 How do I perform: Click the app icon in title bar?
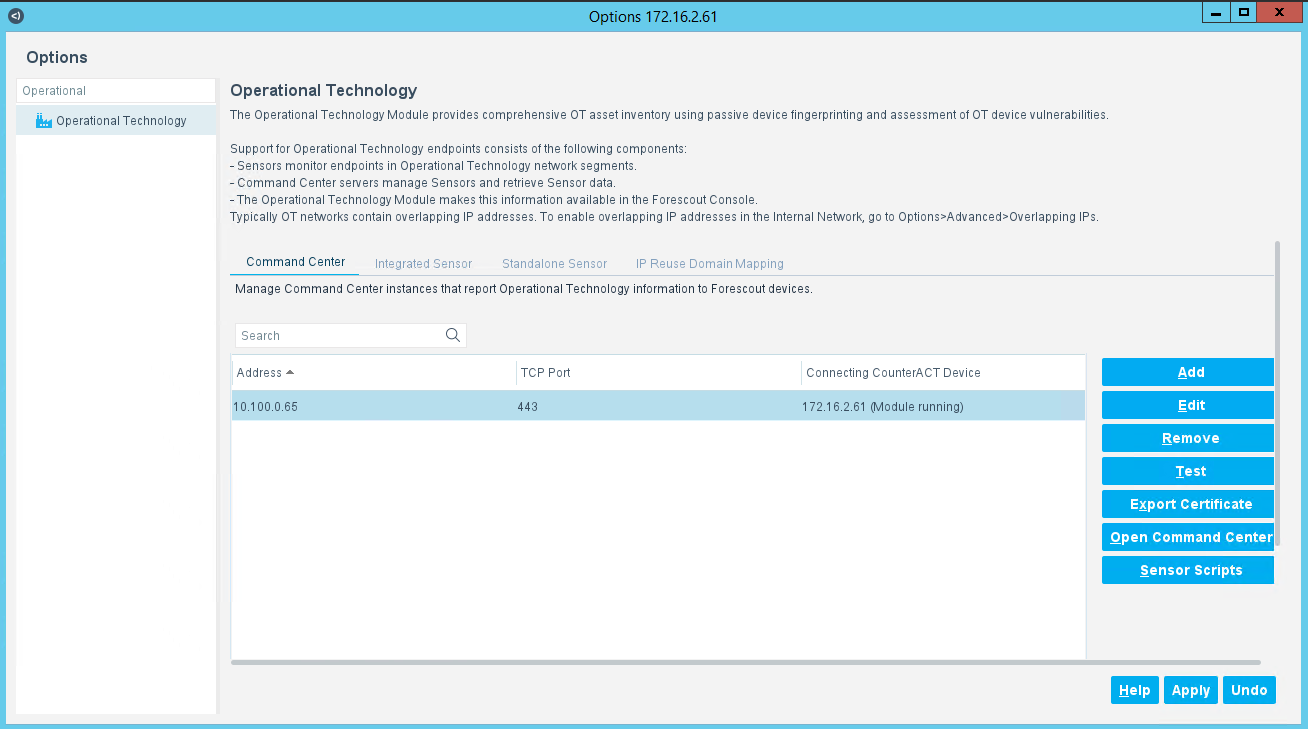(x=15, y=16)
